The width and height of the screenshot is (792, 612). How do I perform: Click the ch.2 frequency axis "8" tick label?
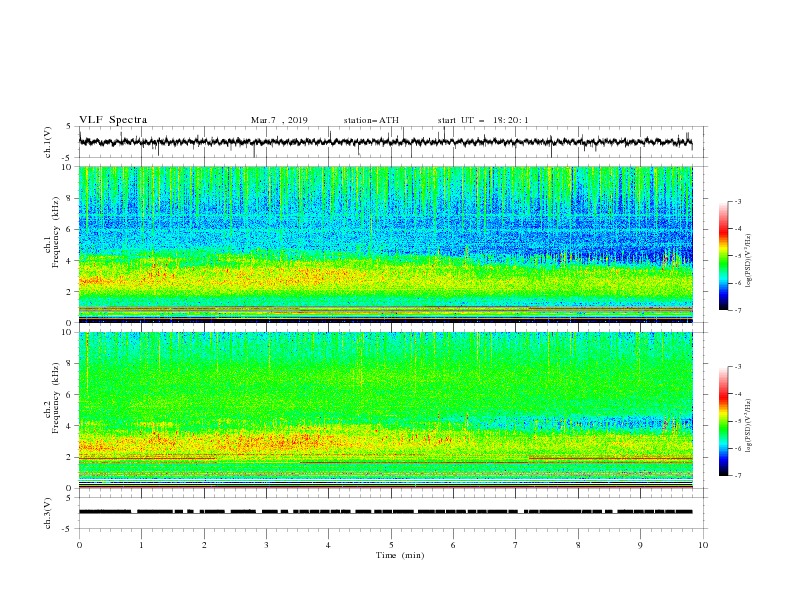point(71,364)
